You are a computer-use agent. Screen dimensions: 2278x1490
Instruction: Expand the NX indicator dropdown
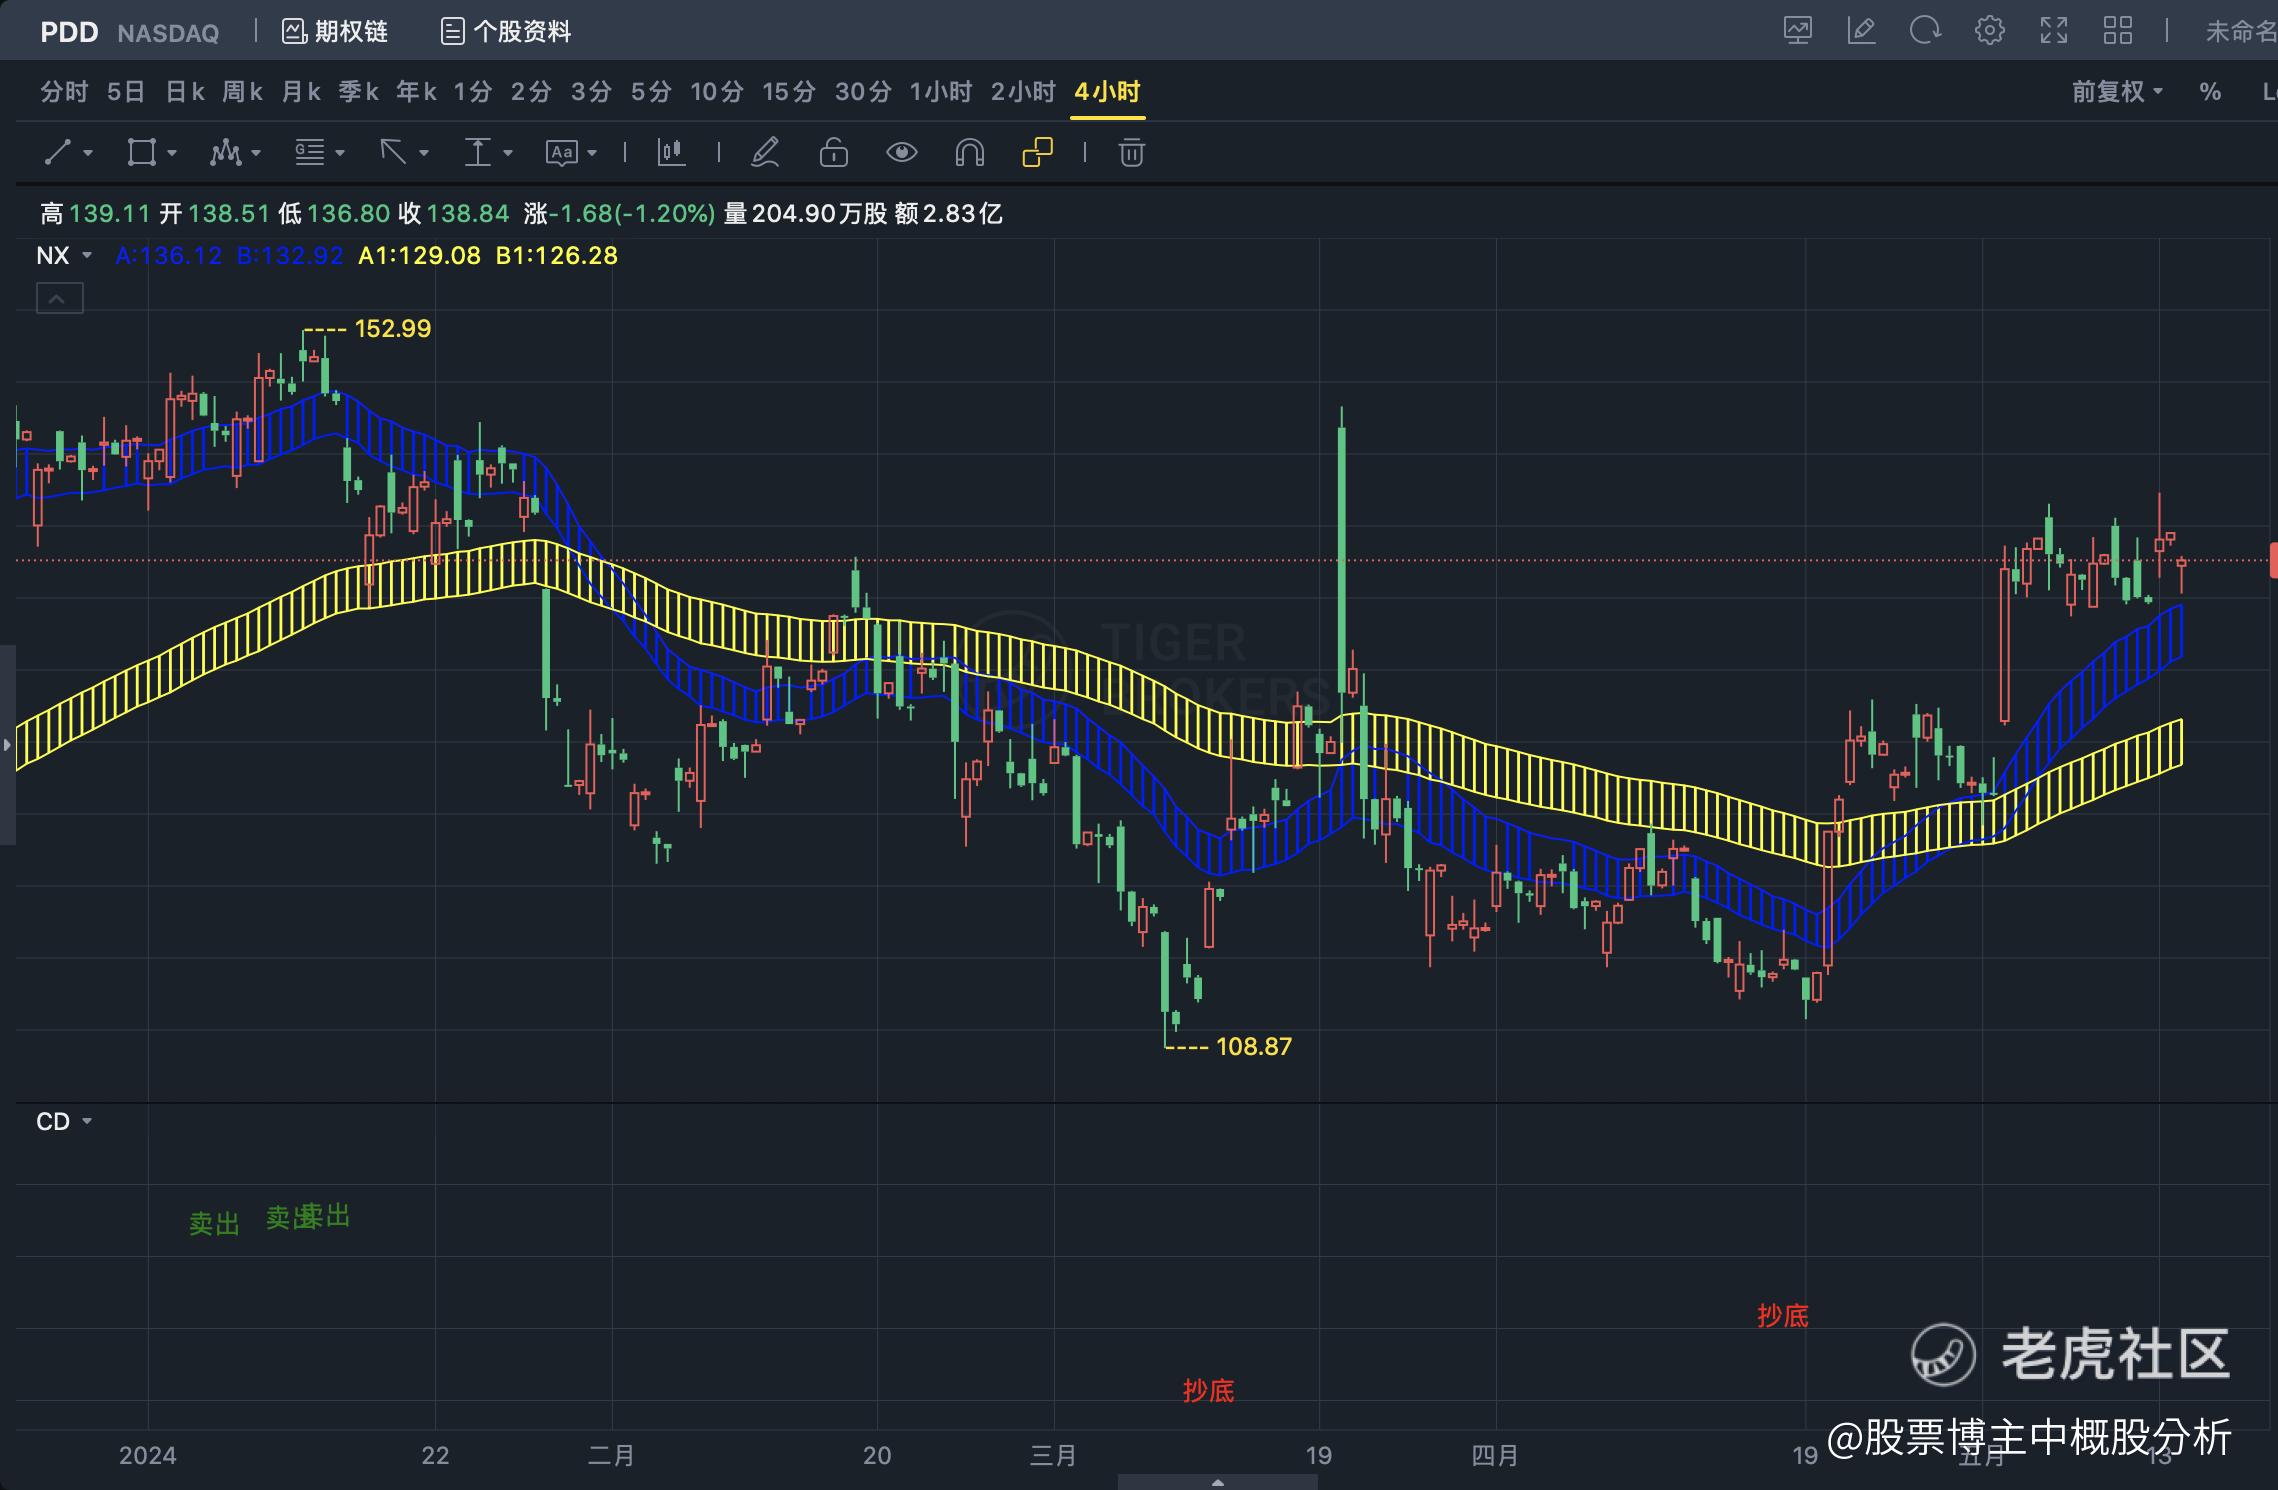coord(87,256)
